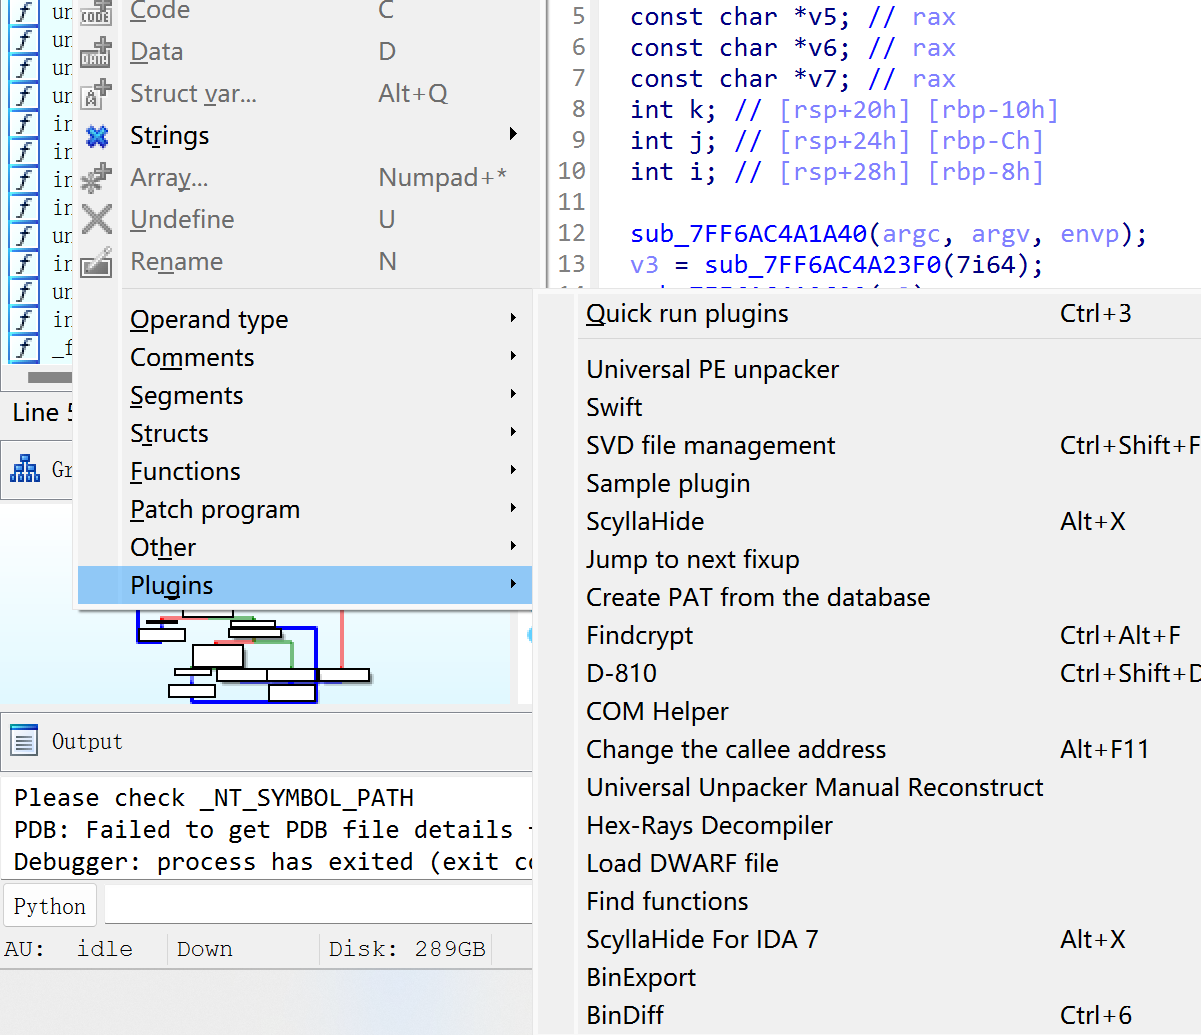The height and width of the screenshot is (1035, 1201).
Task: Click the Python console button
Action: point(50,906)
